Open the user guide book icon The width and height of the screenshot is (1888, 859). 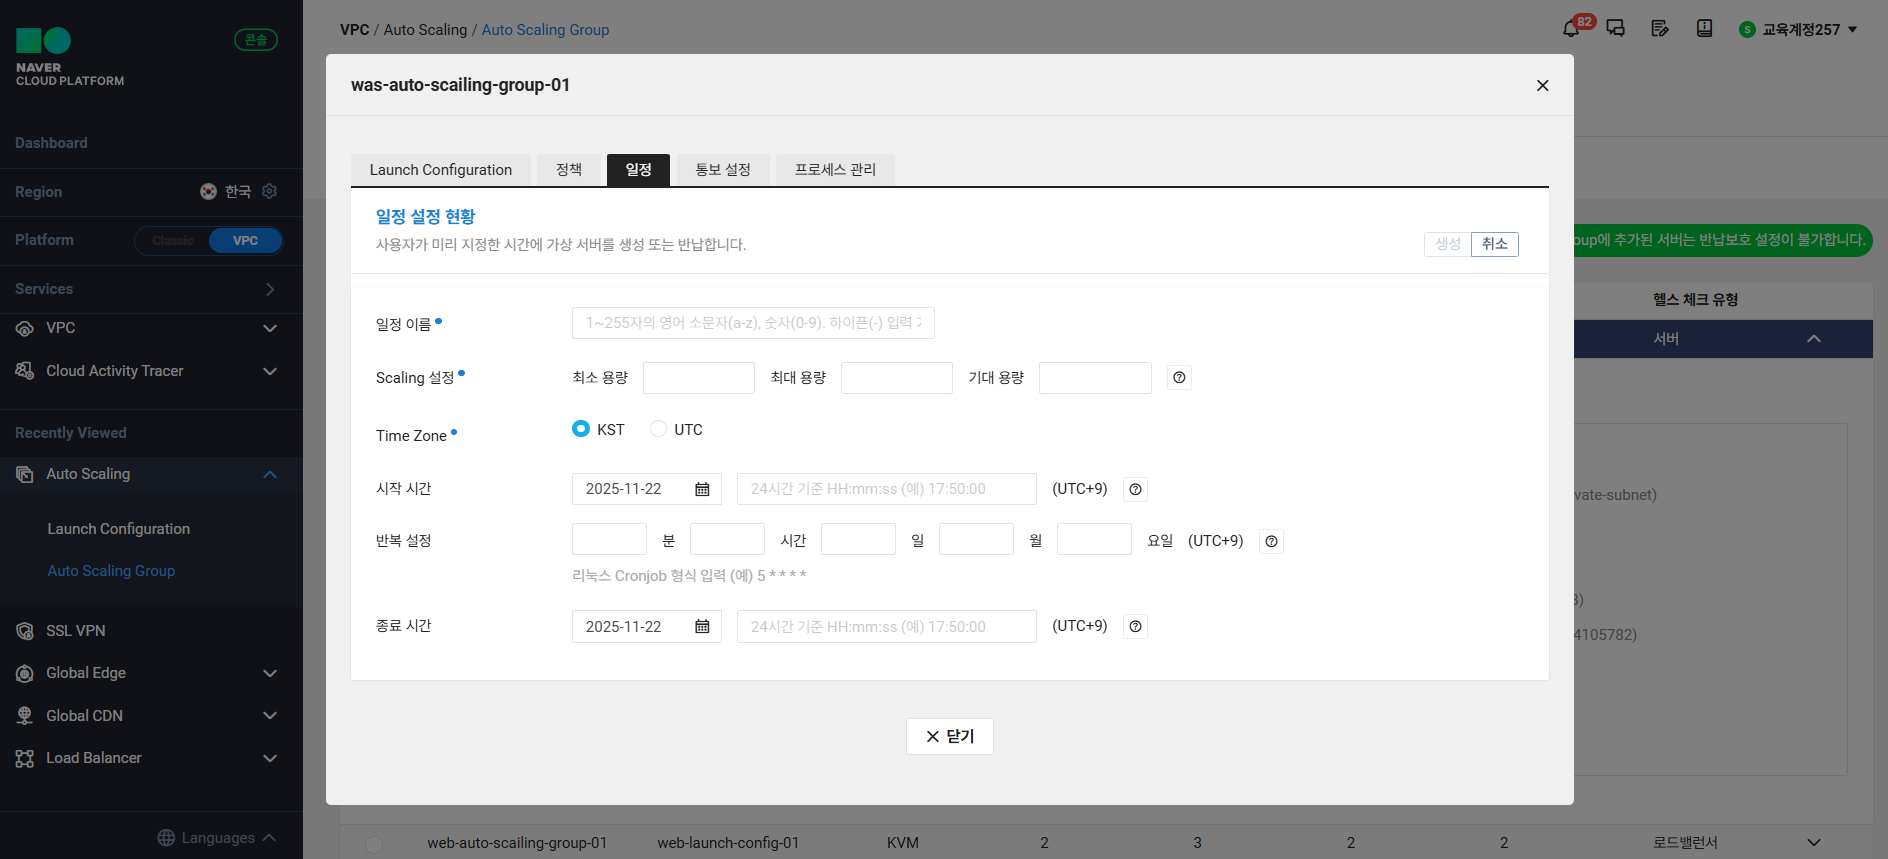tap(1705, 28)
